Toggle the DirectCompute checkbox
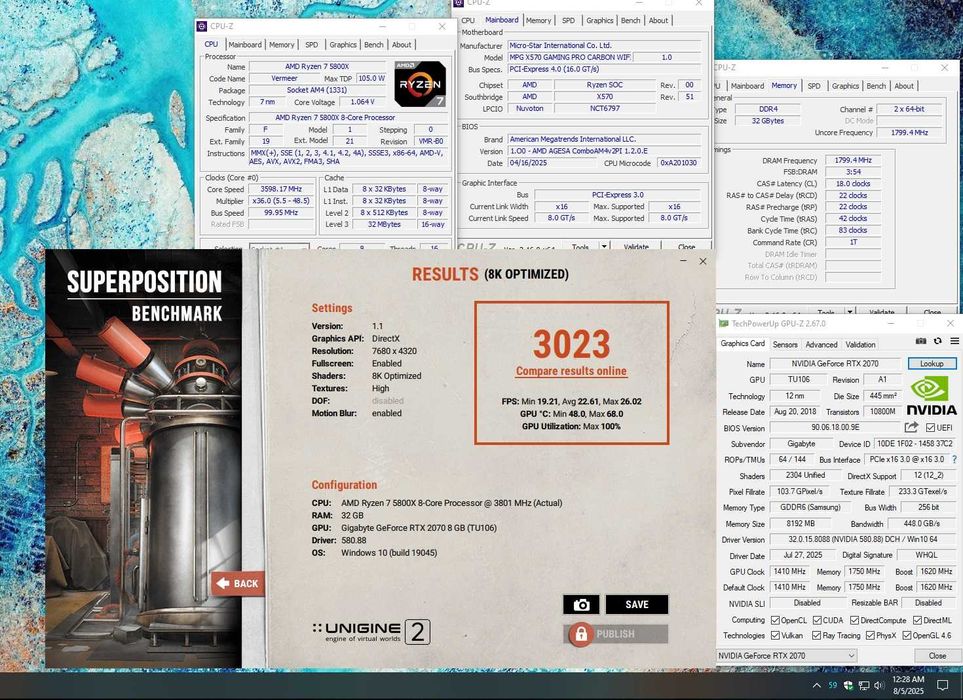 [x=854, y=620]
